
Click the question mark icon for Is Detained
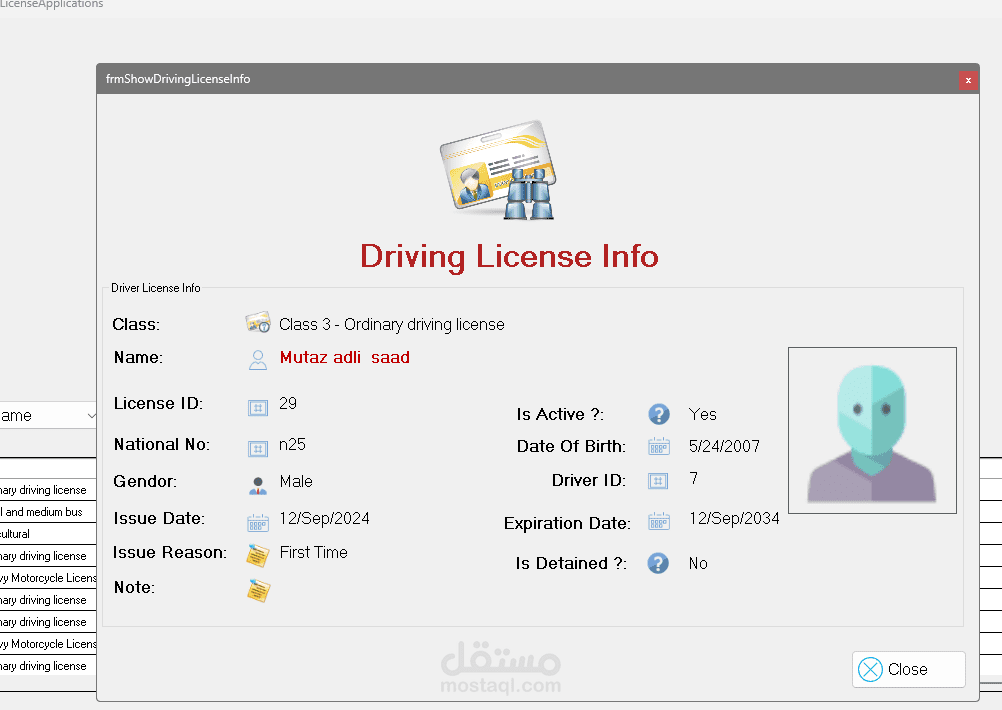pyautogui.click(x=658, y=563)
